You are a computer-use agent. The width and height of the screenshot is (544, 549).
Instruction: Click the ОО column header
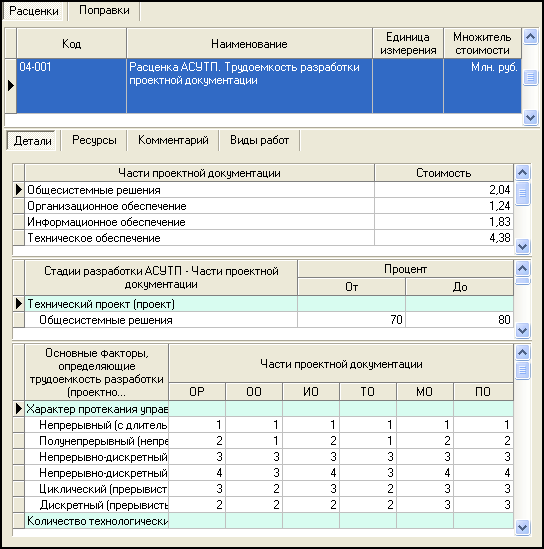pyautogui.click(x=254, y=391)
